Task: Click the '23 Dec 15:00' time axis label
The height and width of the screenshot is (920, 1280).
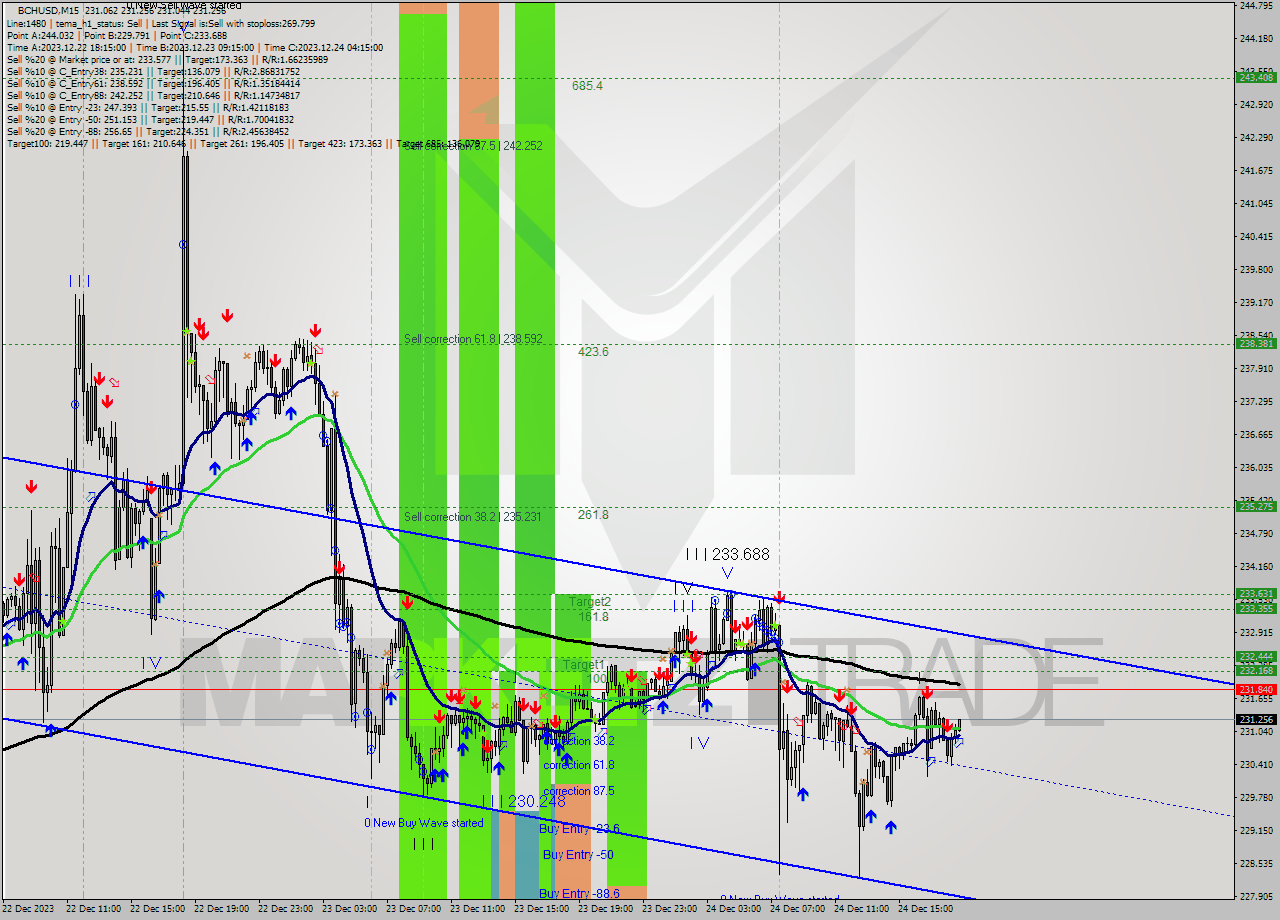Action: [542, 909]
